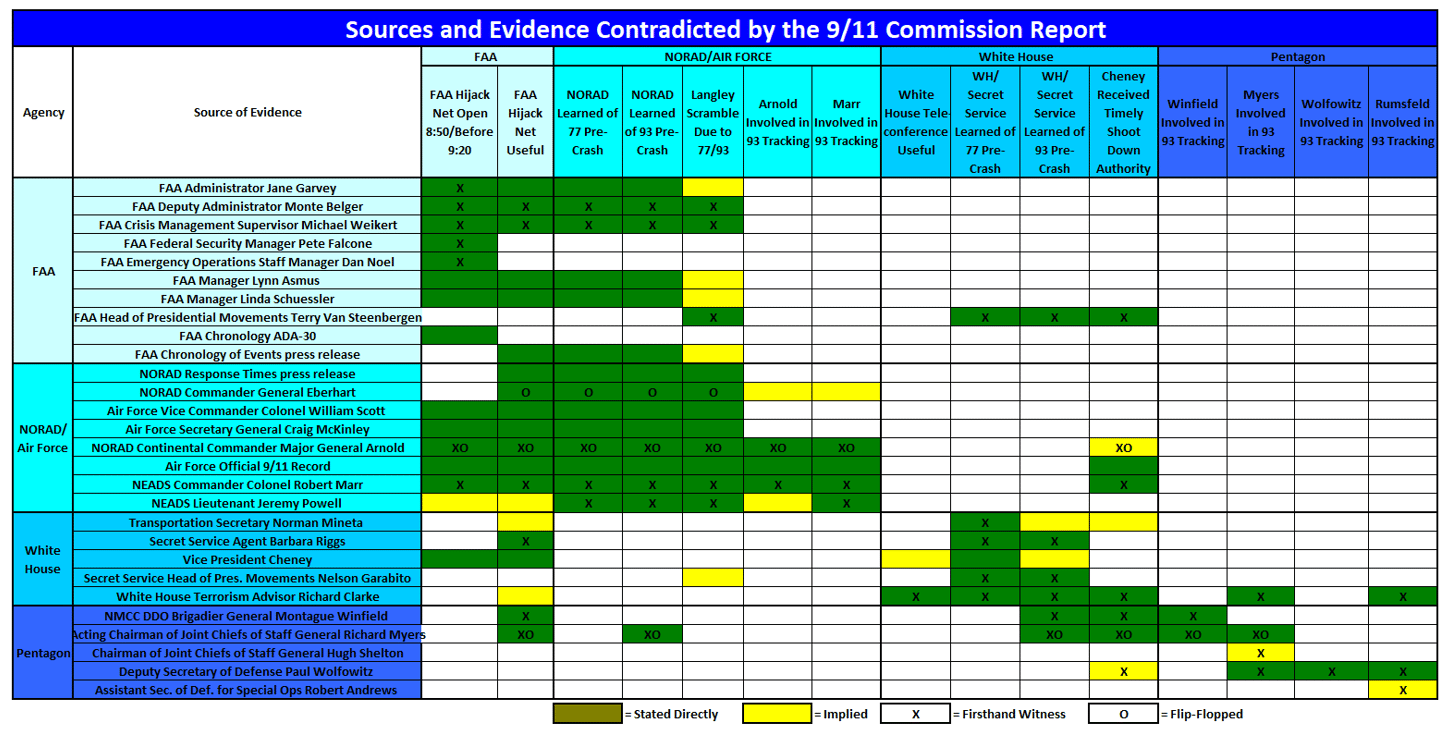Click the Pentagon column group header
This screenshot has height=735, width=1440.
(1298, 57)
